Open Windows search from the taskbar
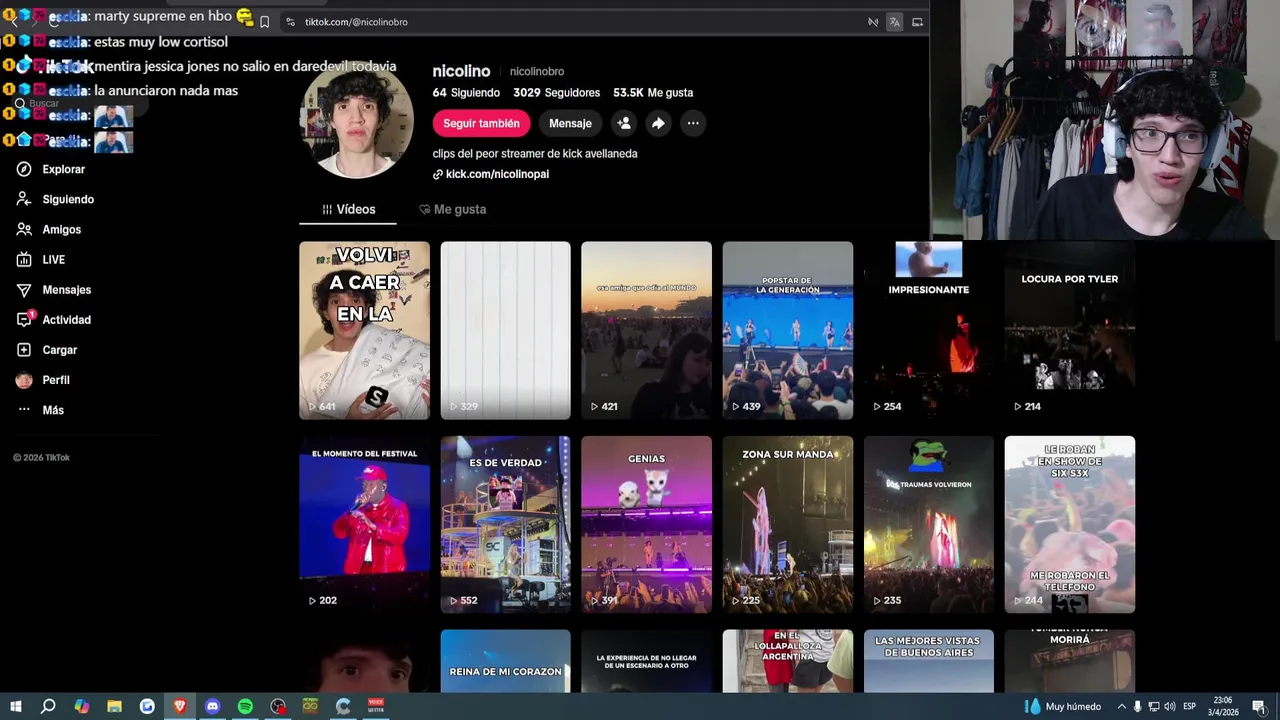 coord(47,706)
